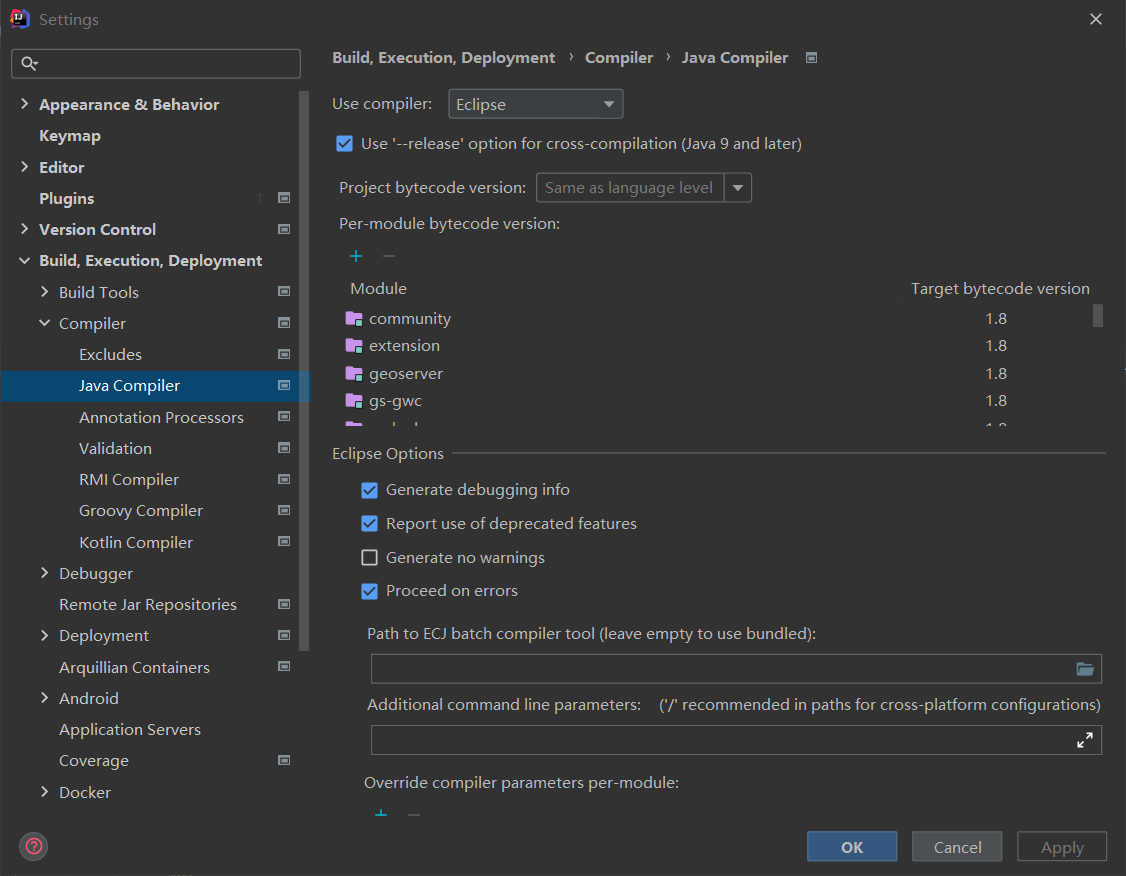Click the project-level icon beside Groovy Compiler

pos(284,511)
